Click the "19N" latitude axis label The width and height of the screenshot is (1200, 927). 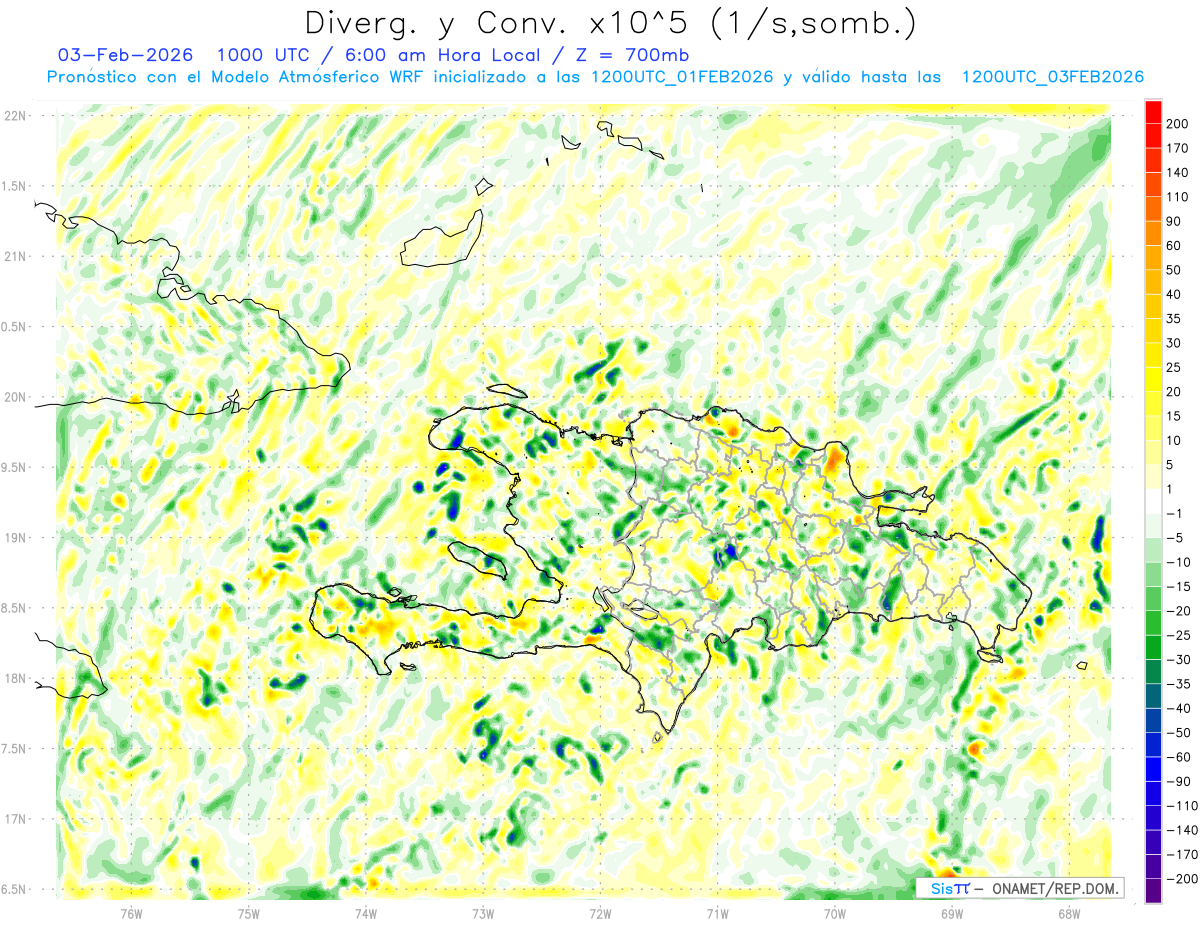click(x=15, y=538)
